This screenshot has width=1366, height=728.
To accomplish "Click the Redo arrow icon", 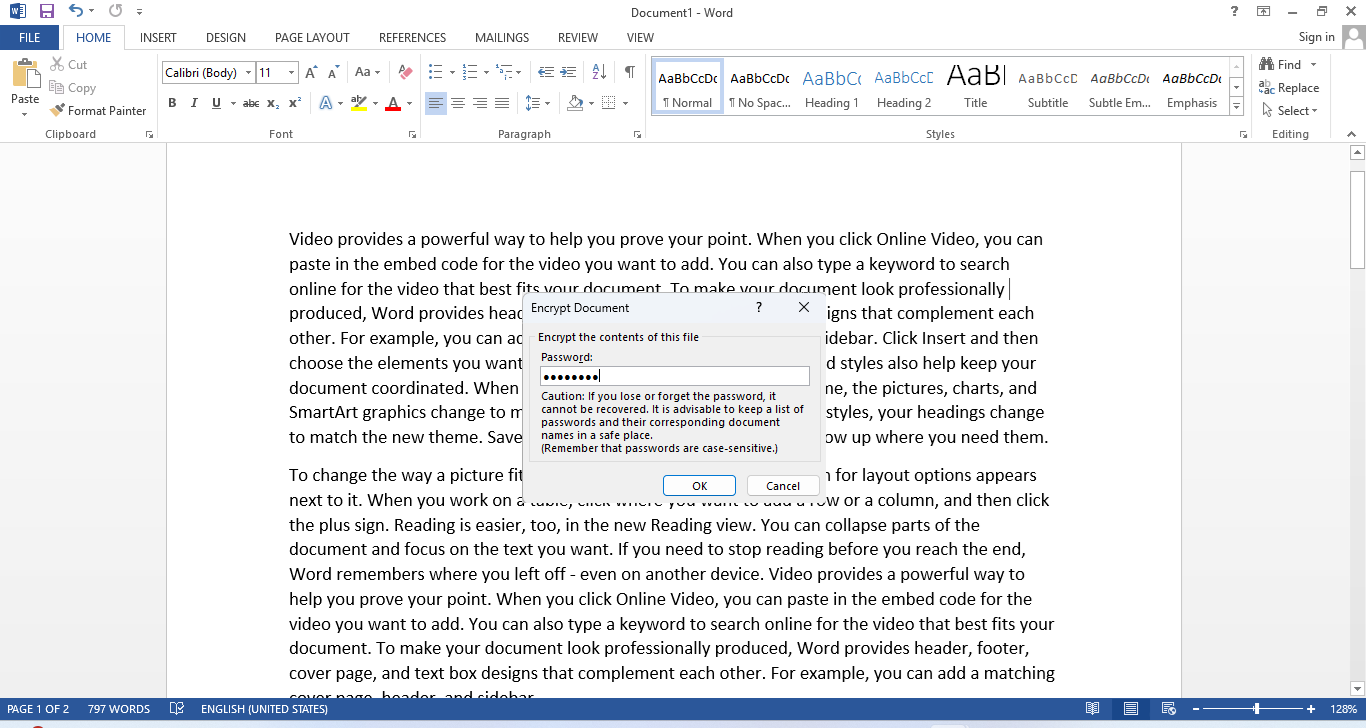I will point(115,12).
